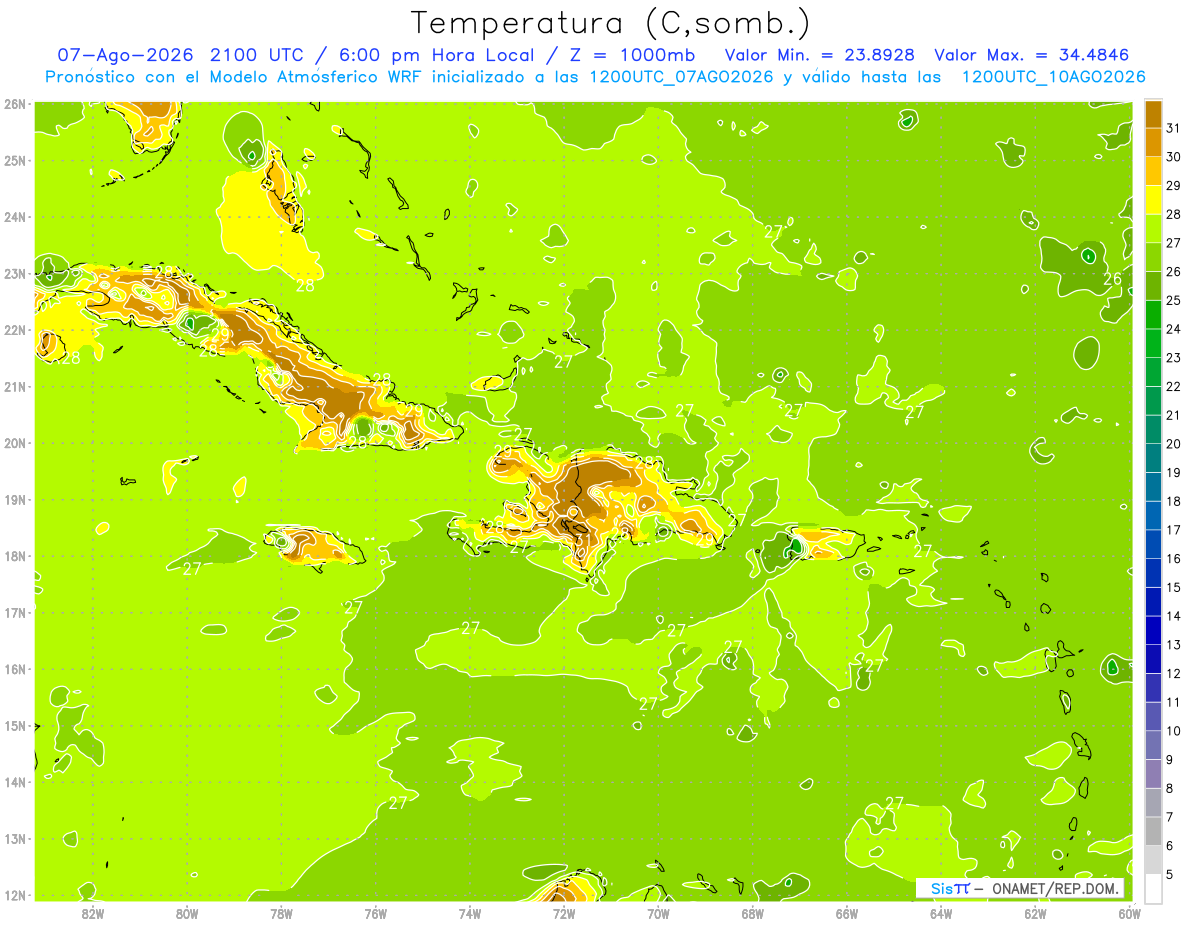
Task: Click the legend scale value 28
Action: (1173, 214)
